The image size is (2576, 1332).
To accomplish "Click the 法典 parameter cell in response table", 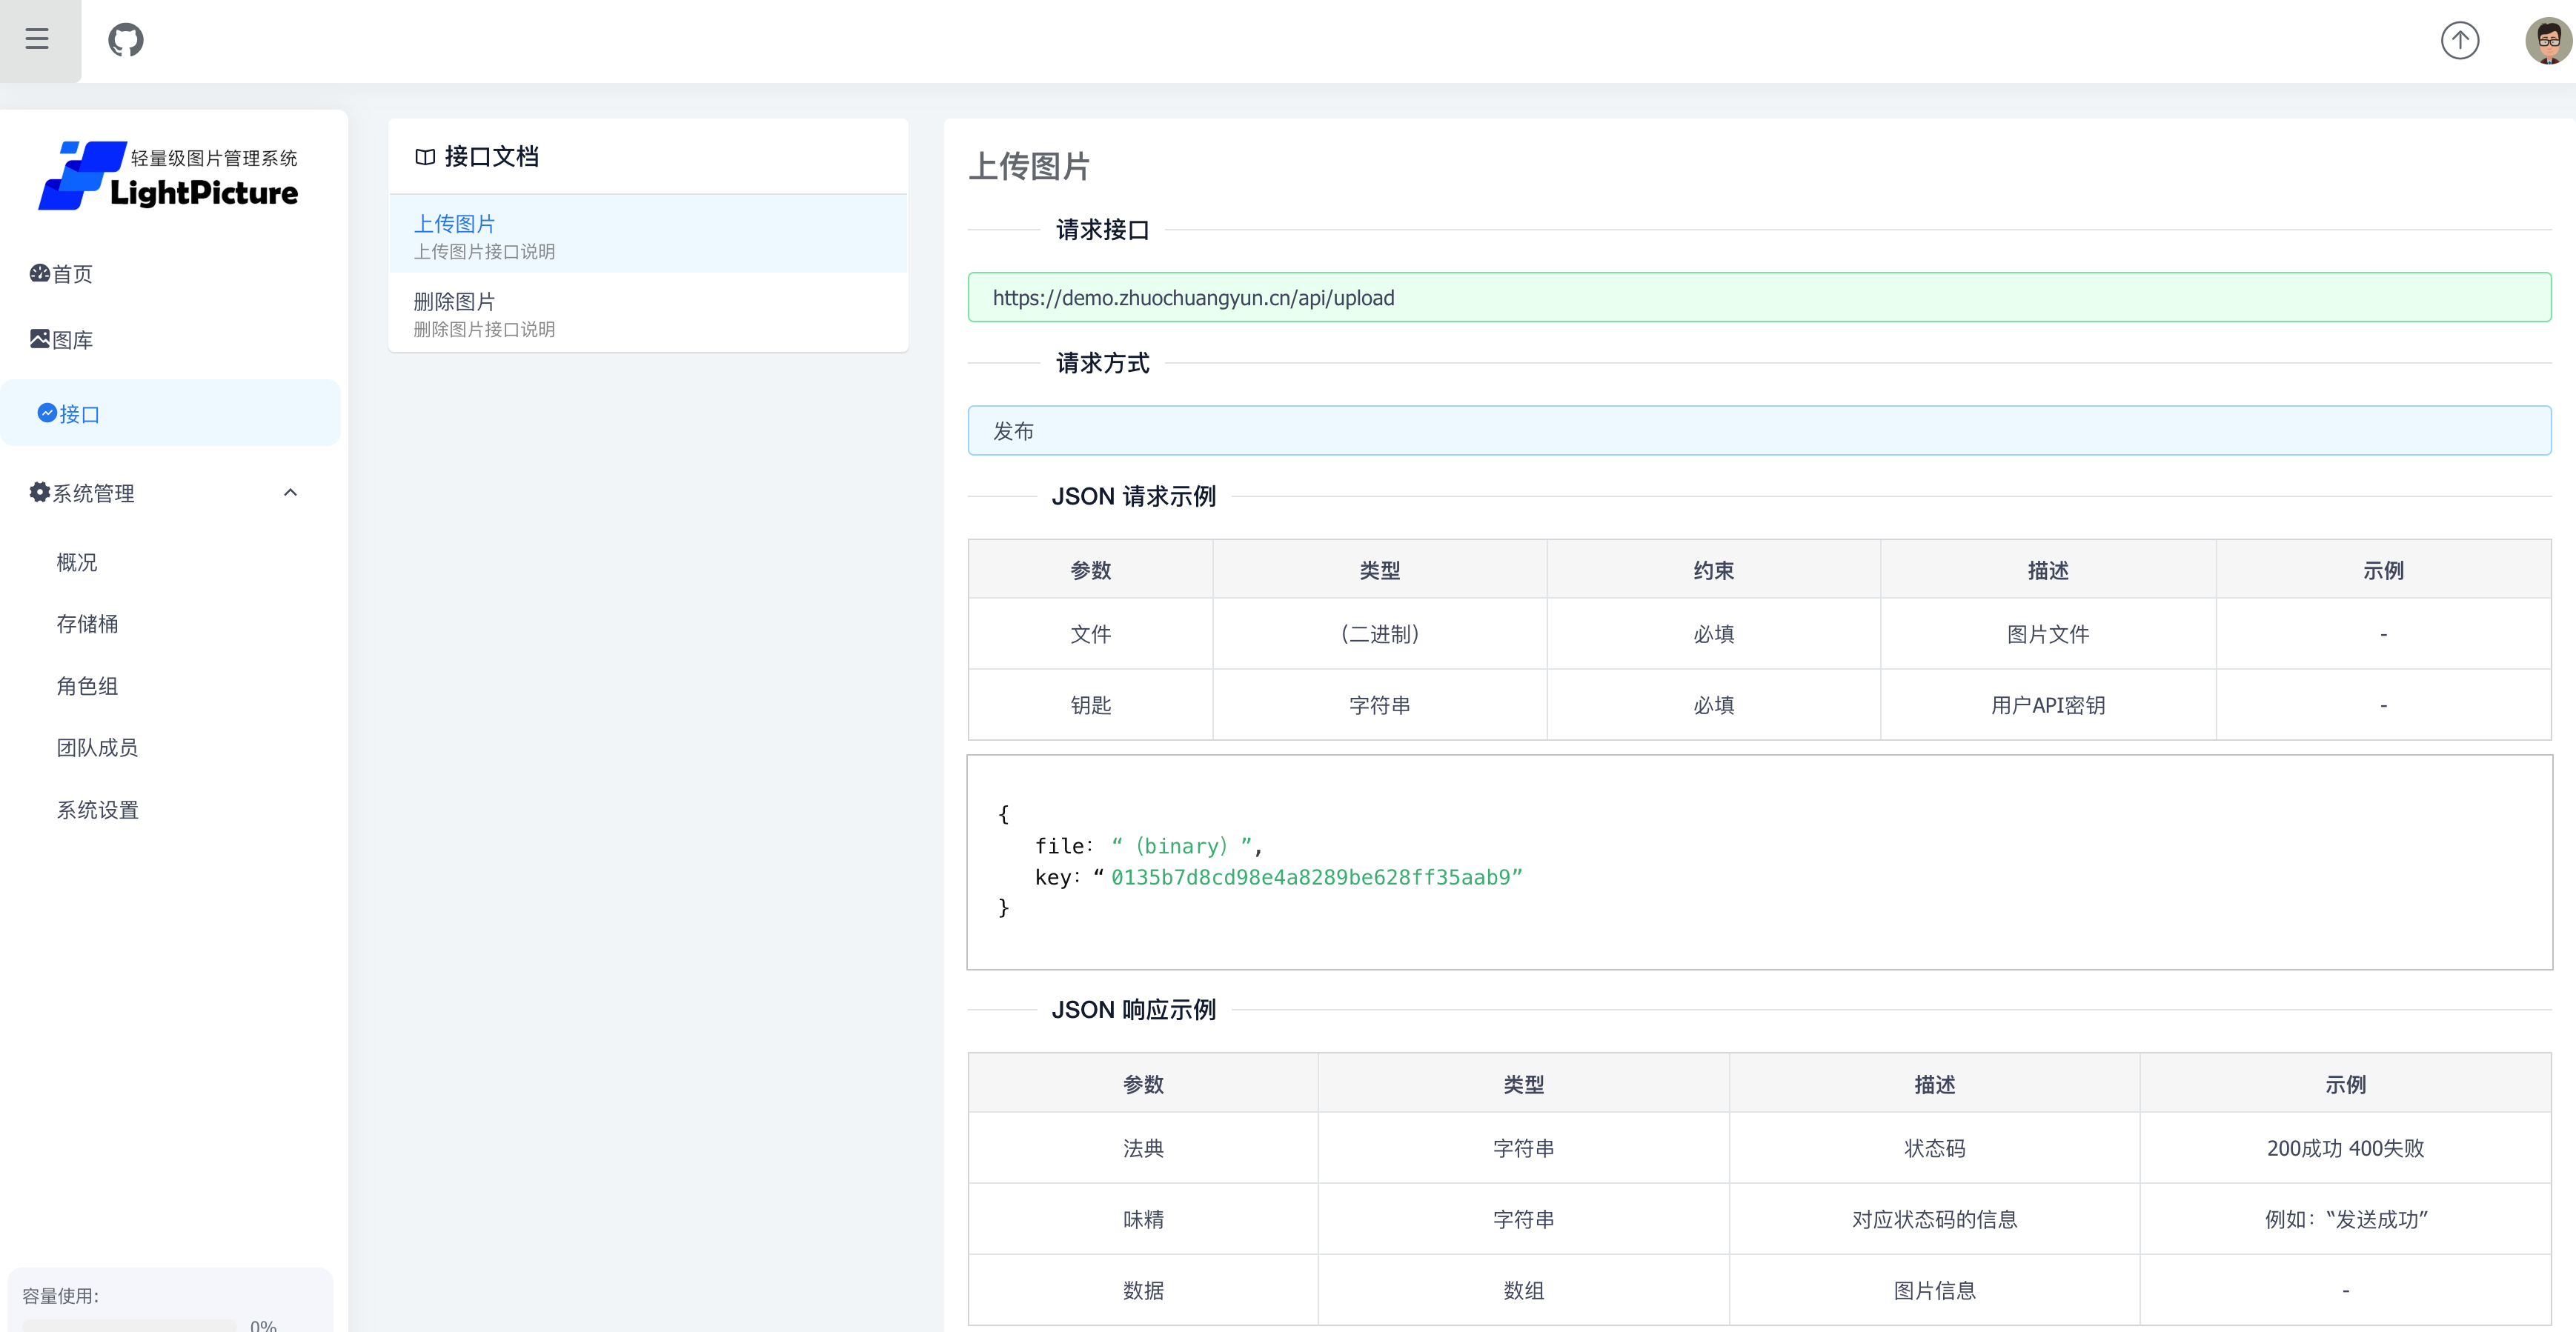I will point(1143,1148).
